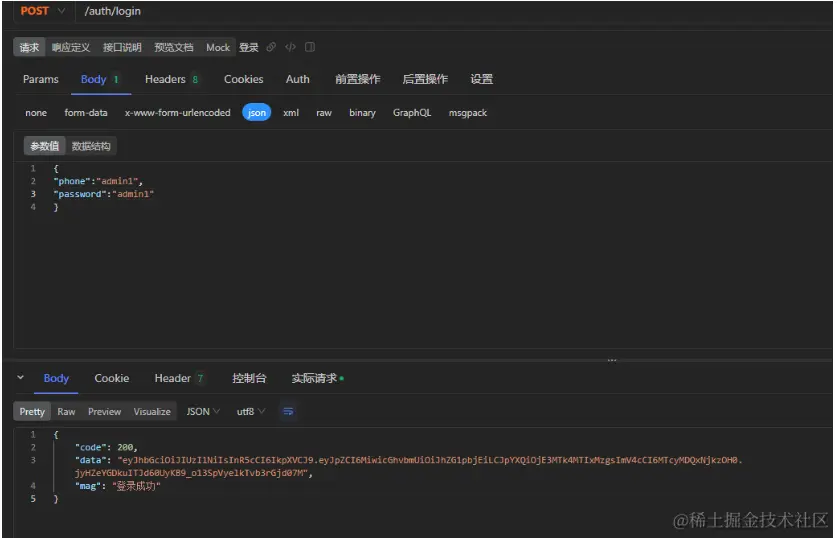Viewport: 837px width, 538px height.
Task: Open the response Body tab
Action: click(56, 378)
